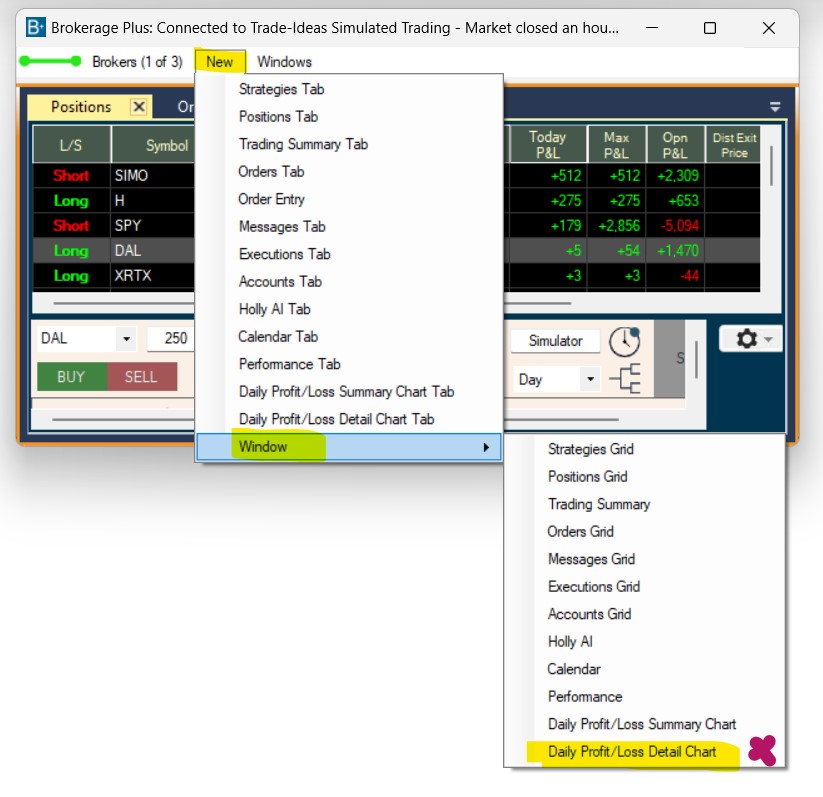Click the Window submenu arrow
The width and height of the screenshot is (823, 797).
(x=487, y=447)
